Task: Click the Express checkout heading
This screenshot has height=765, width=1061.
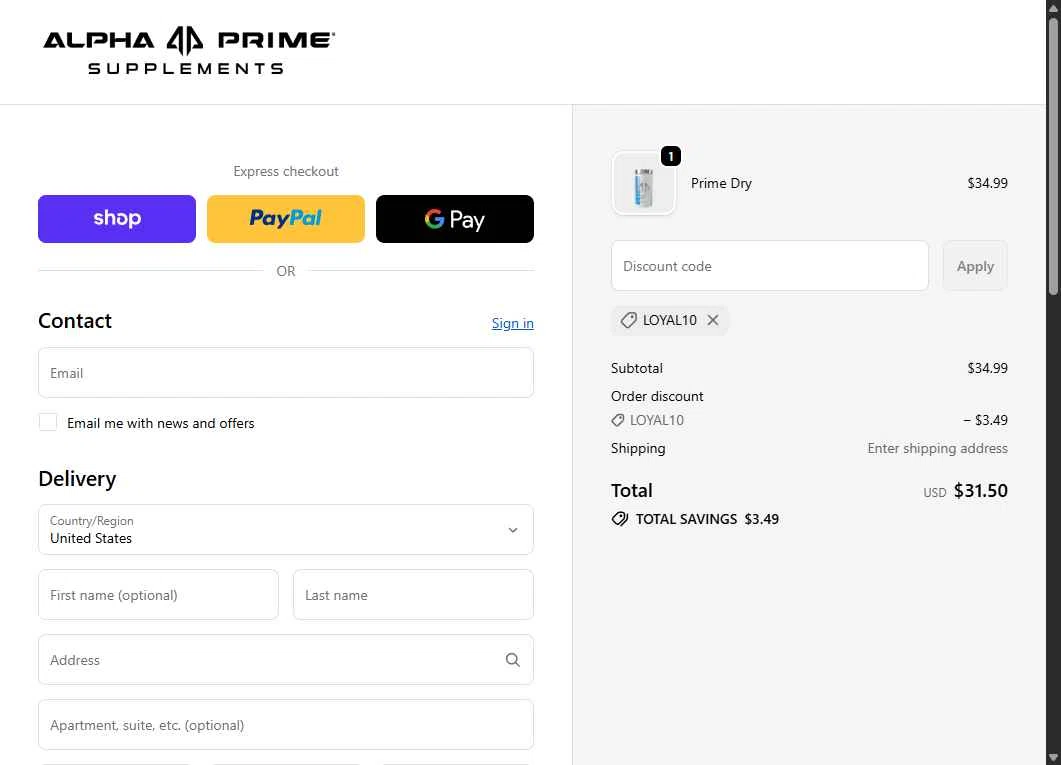Action: pos(286,171)
